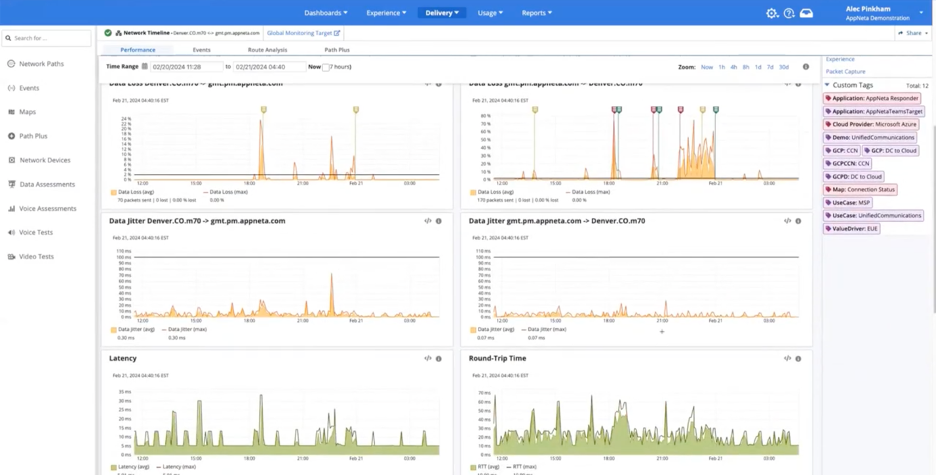This screenshot has height=476, width=936.
Task: Click in the Search for field
Action: [x=47, y=38]
